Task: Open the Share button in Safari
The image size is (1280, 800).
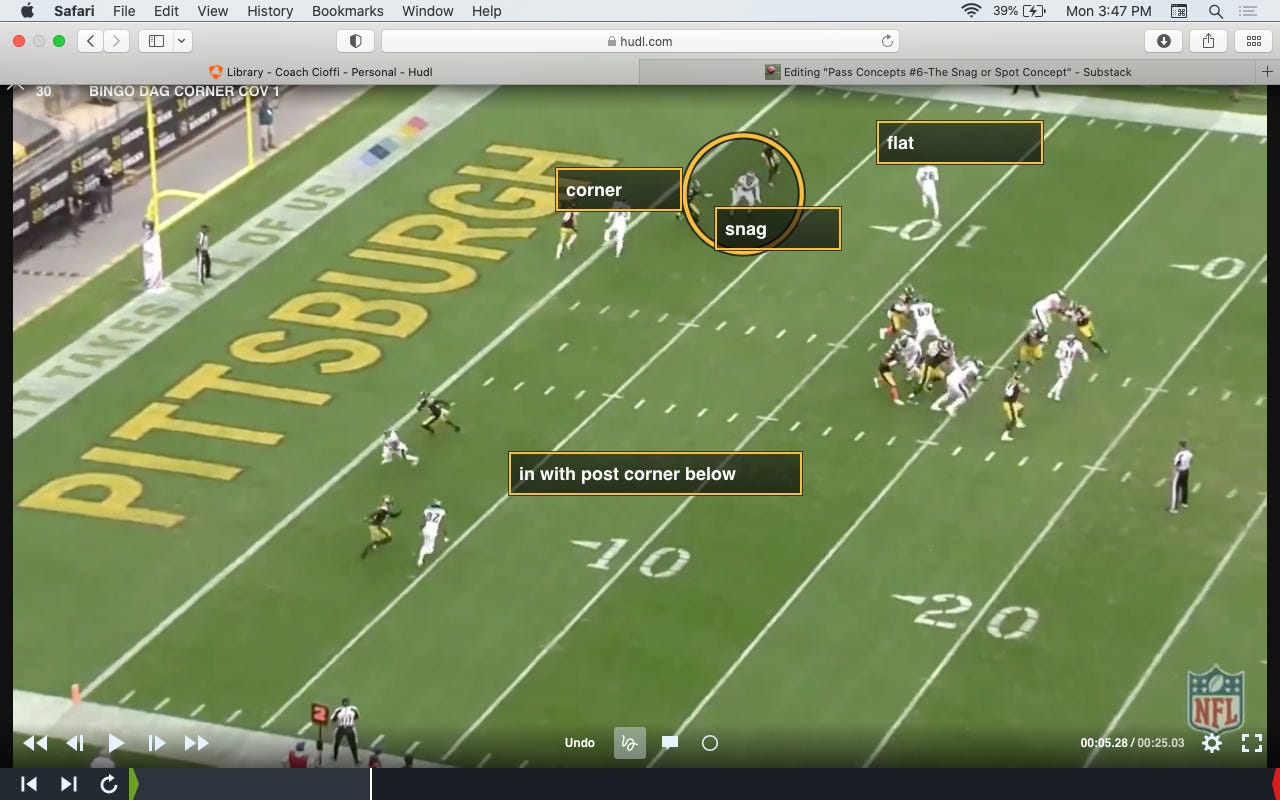Action: coord(1208,41)
